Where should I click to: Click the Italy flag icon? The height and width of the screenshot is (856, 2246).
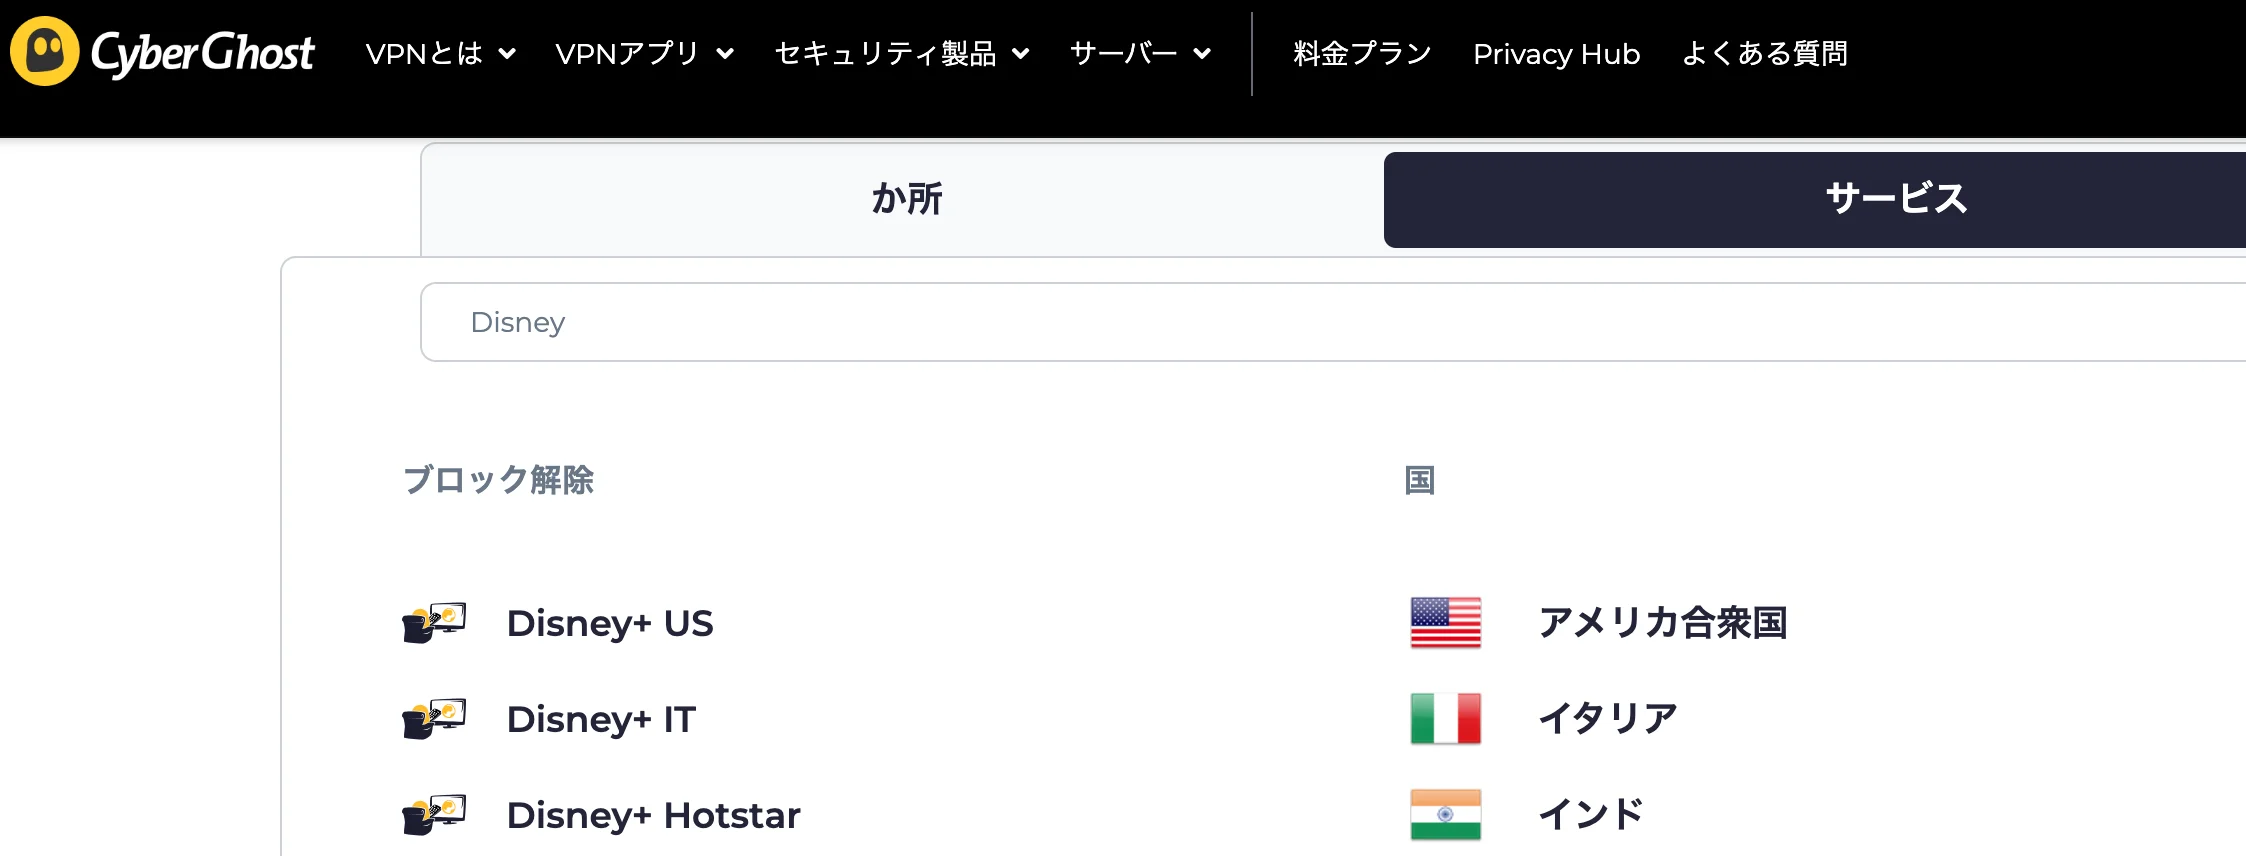click(x=1445, y=718)
